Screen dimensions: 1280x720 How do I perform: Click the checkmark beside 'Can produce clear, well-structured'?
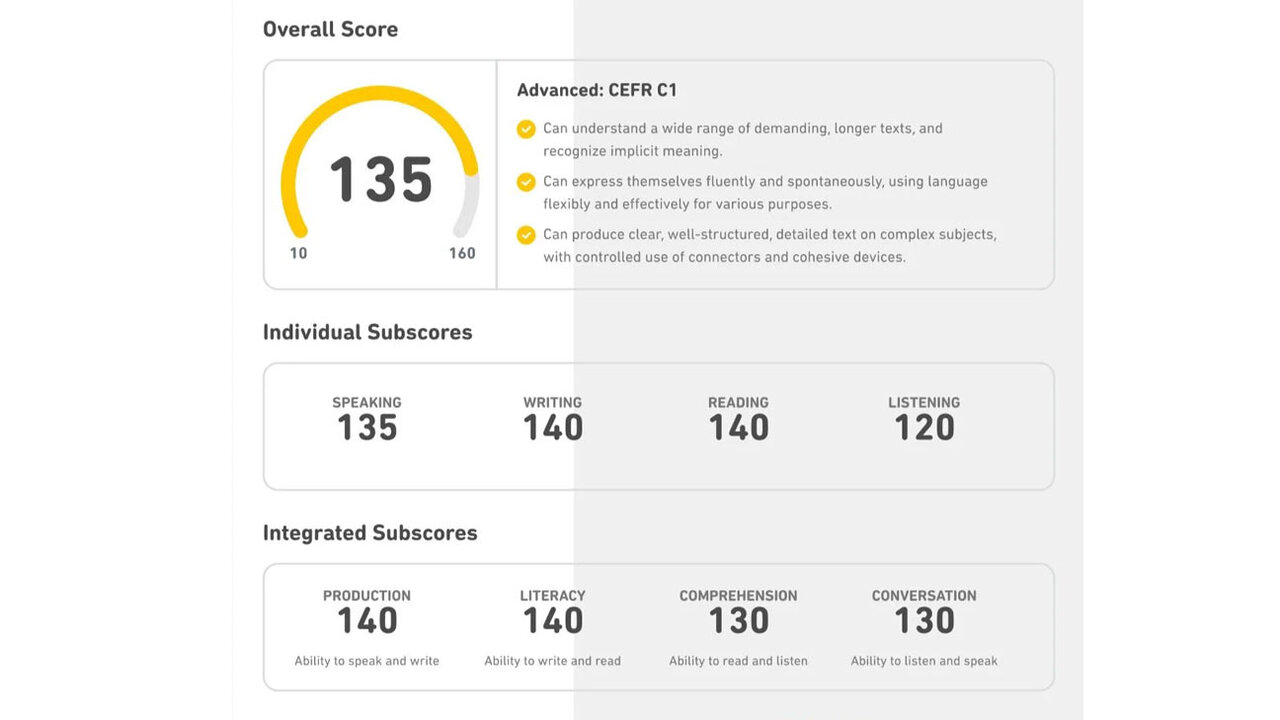click(x=526, y=236)
